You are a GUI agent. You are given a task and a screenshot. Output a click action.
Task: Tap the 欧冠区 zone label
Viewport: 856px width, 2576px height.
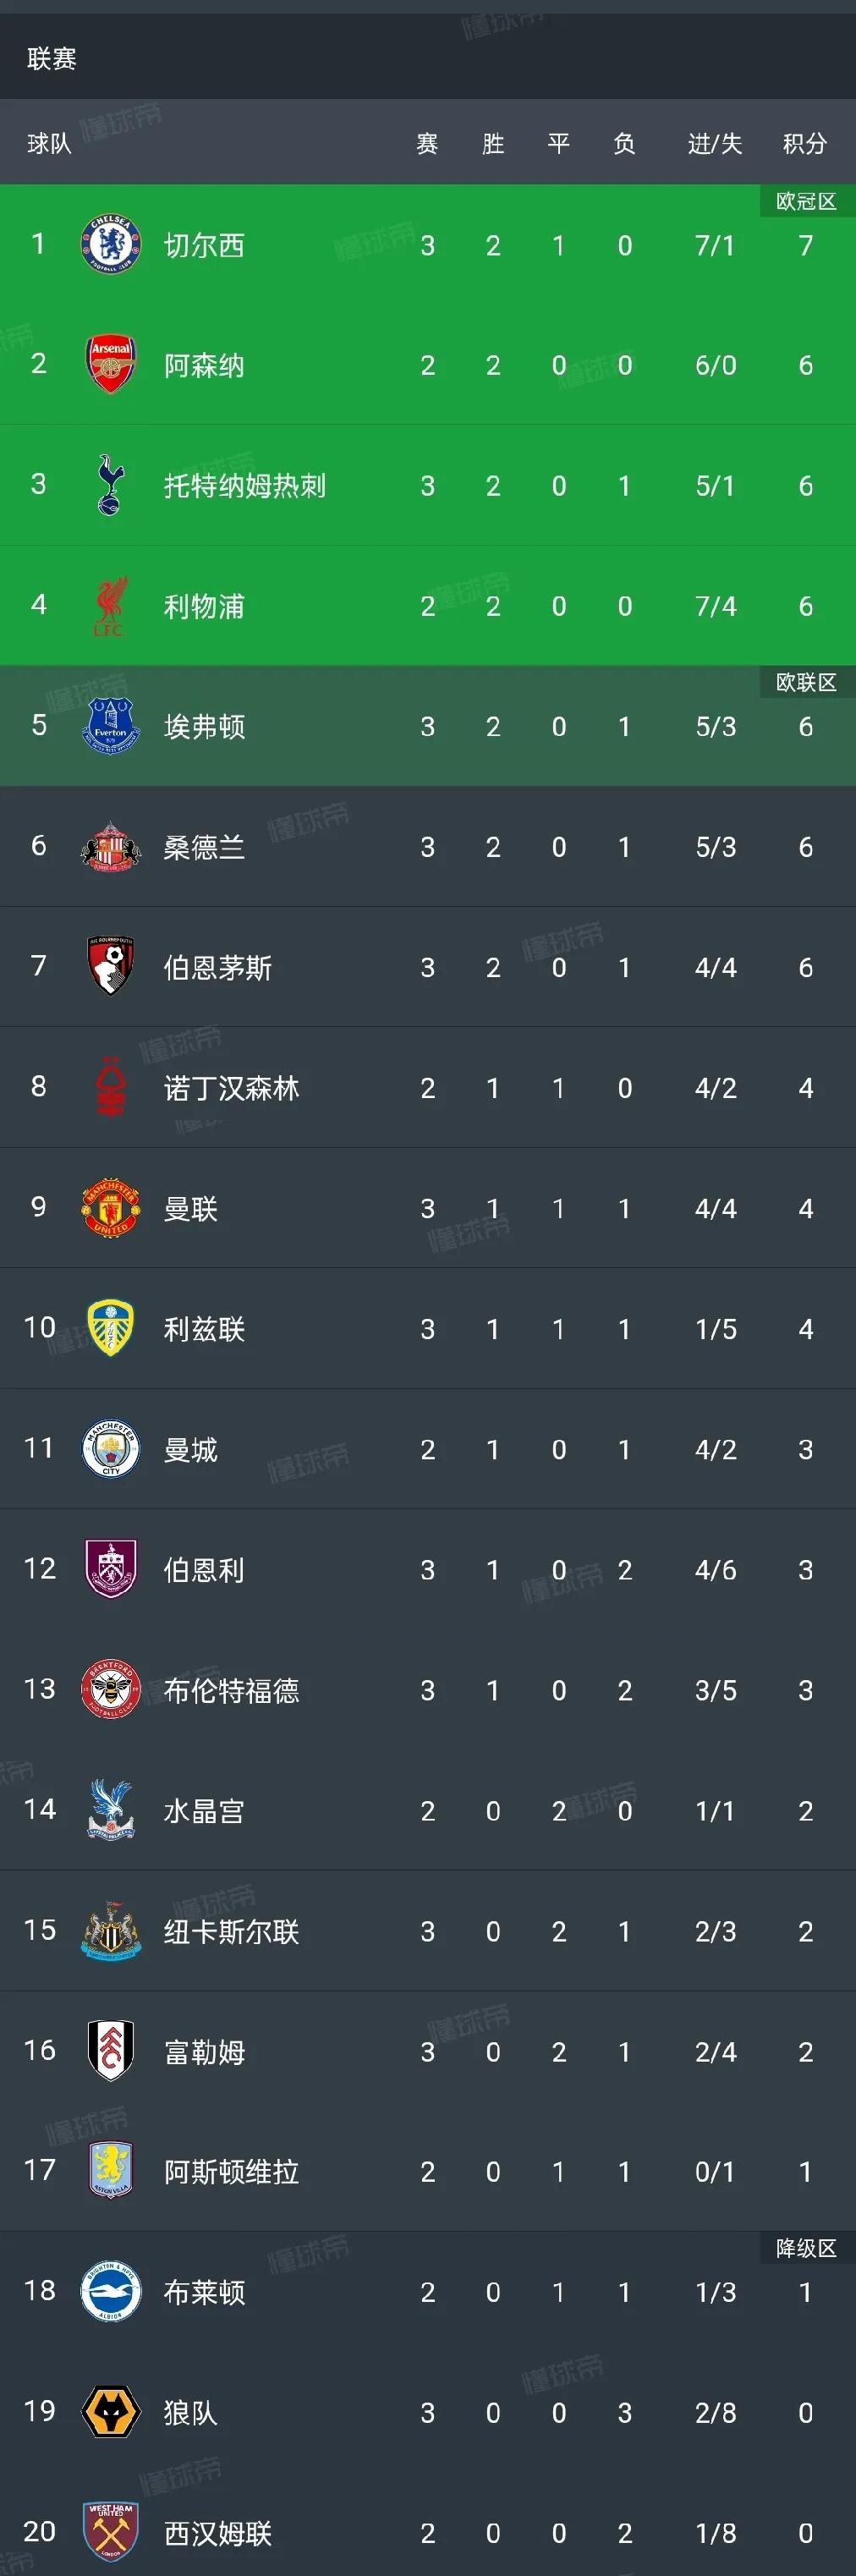click(806, 201)
